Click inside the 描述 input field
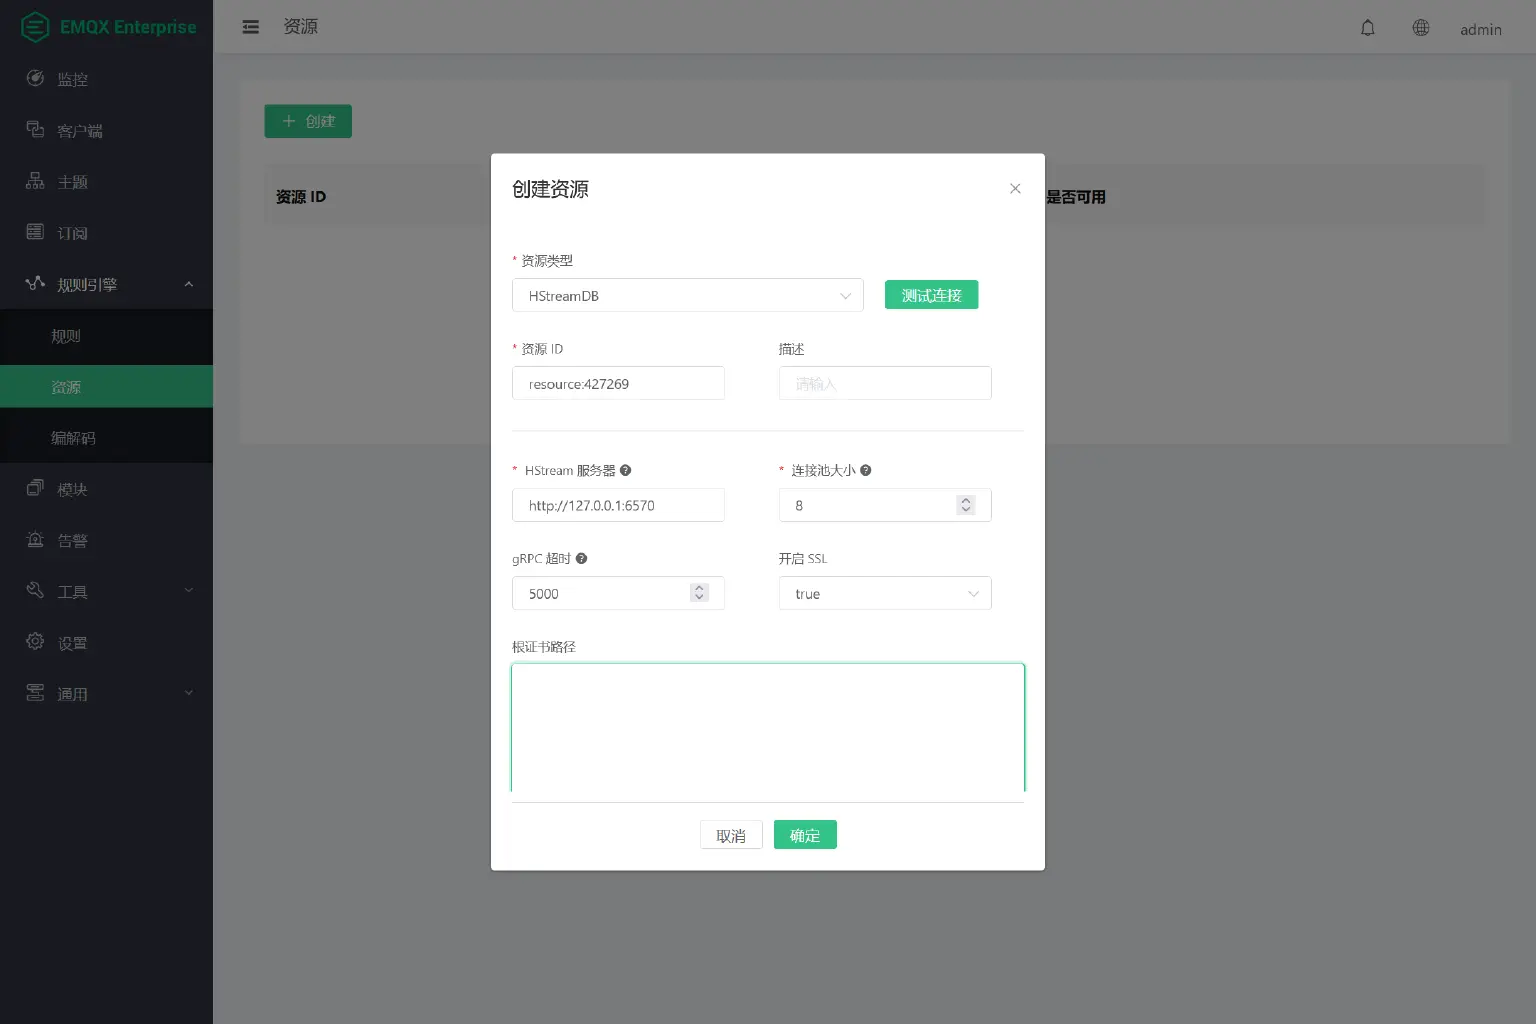Viewport: 1536px width, 1024px height. click(884, 383)
